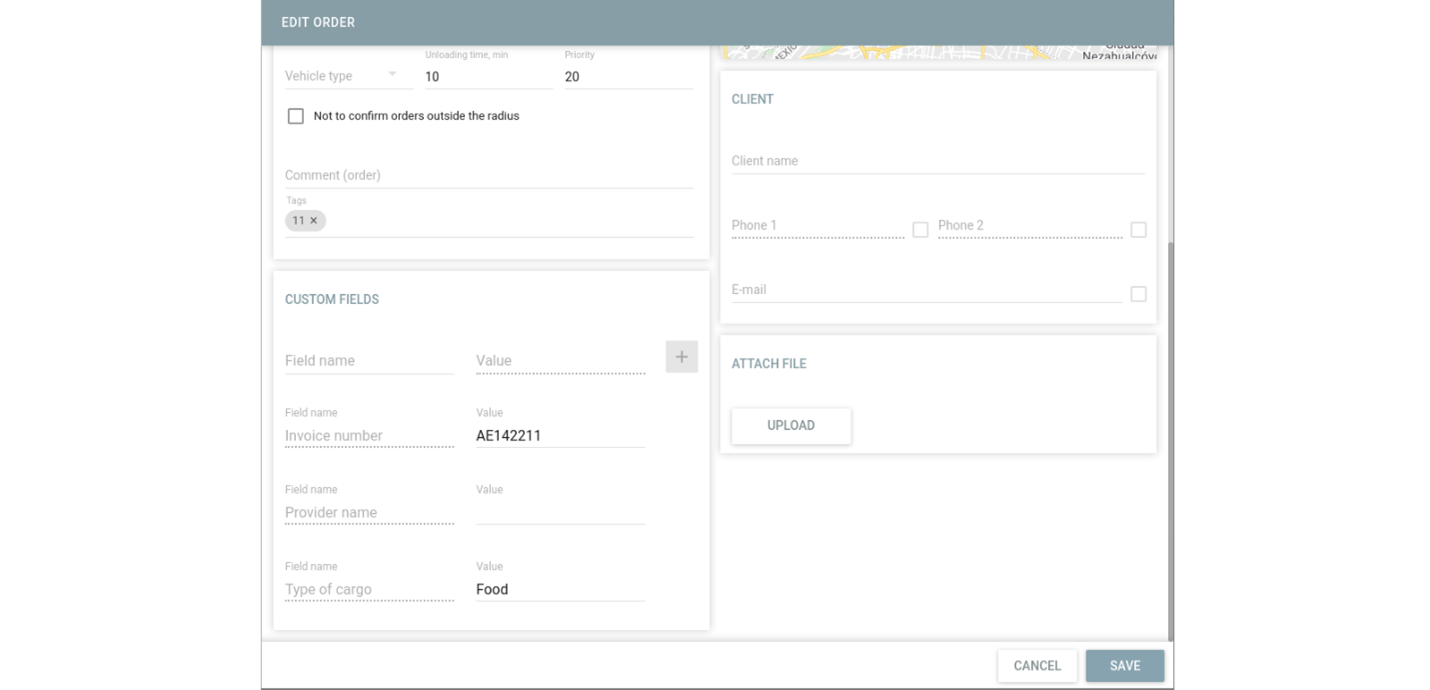Select the Unloading time field showing 10
Screen dimensions: 1430x690
[x=487, y=77]
